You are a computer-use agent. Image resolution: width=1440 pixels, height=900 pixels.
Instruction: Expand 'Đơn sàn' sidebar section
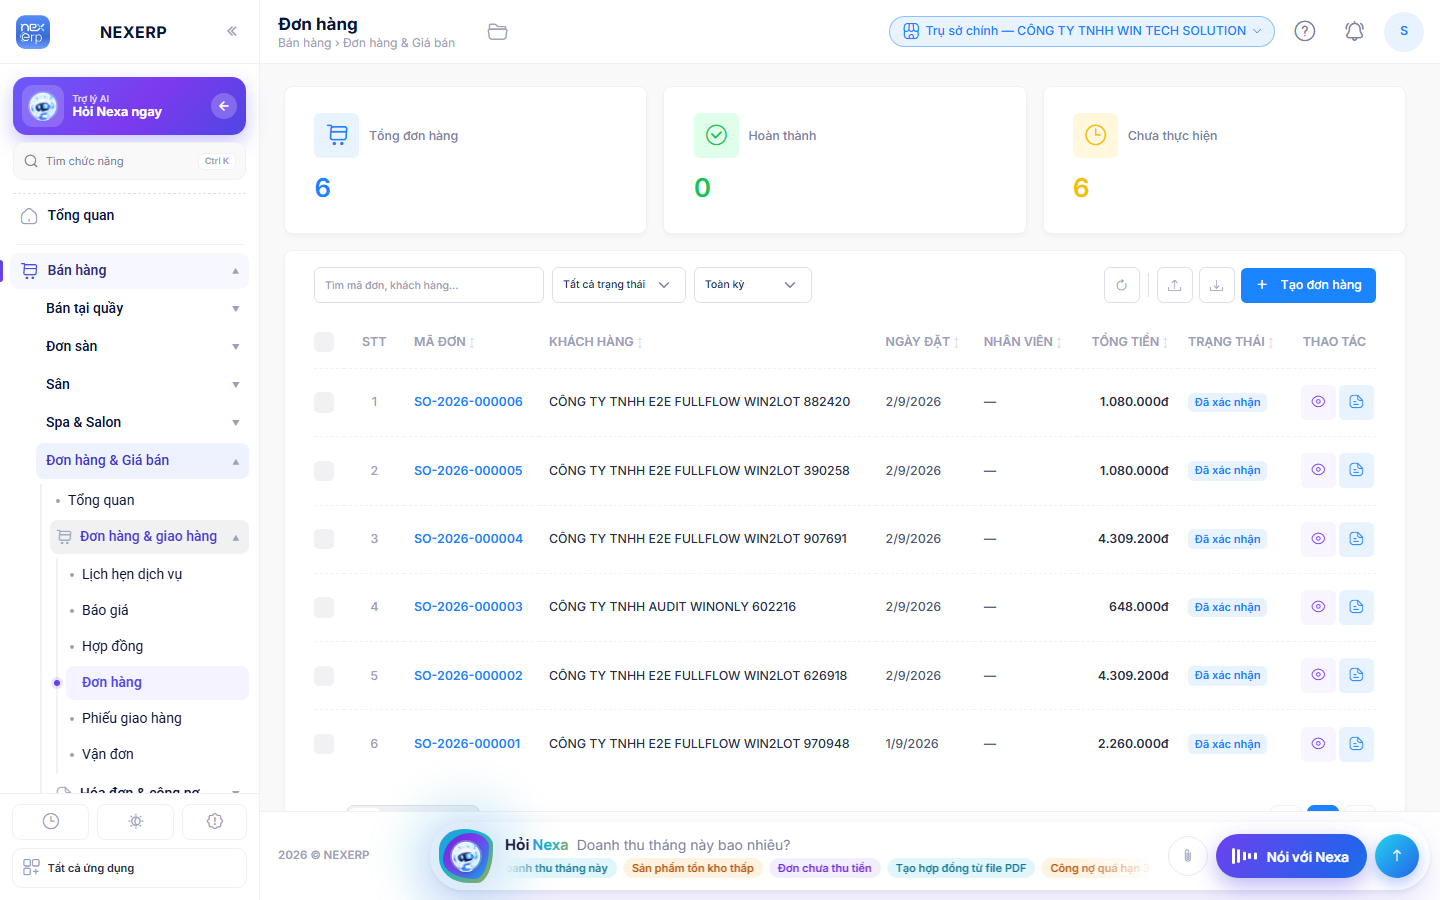142,346
